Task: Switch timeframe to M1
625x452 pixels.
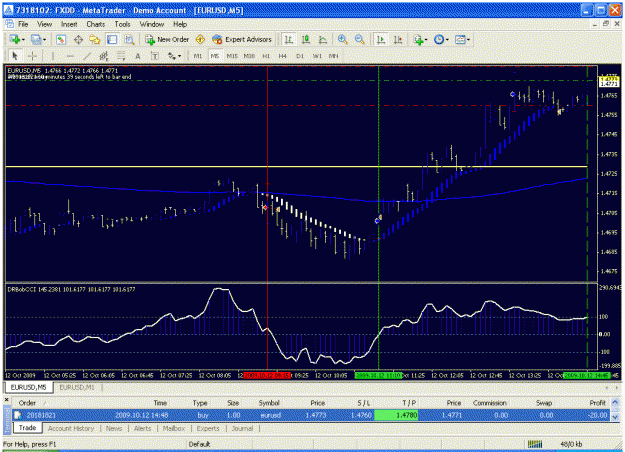Action: tap(198, 56)
